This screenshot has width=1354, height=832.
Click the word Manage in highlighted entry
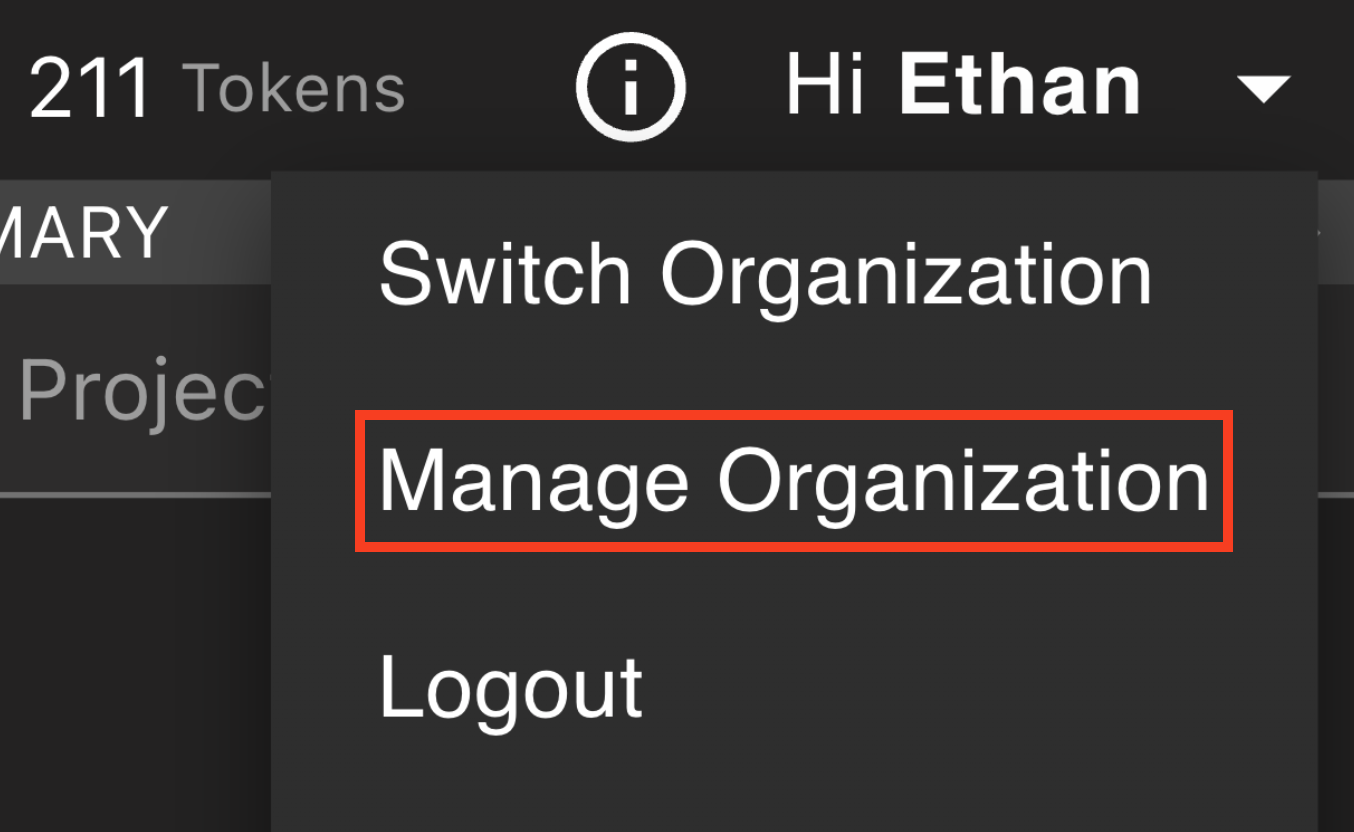tap(534, 481)
